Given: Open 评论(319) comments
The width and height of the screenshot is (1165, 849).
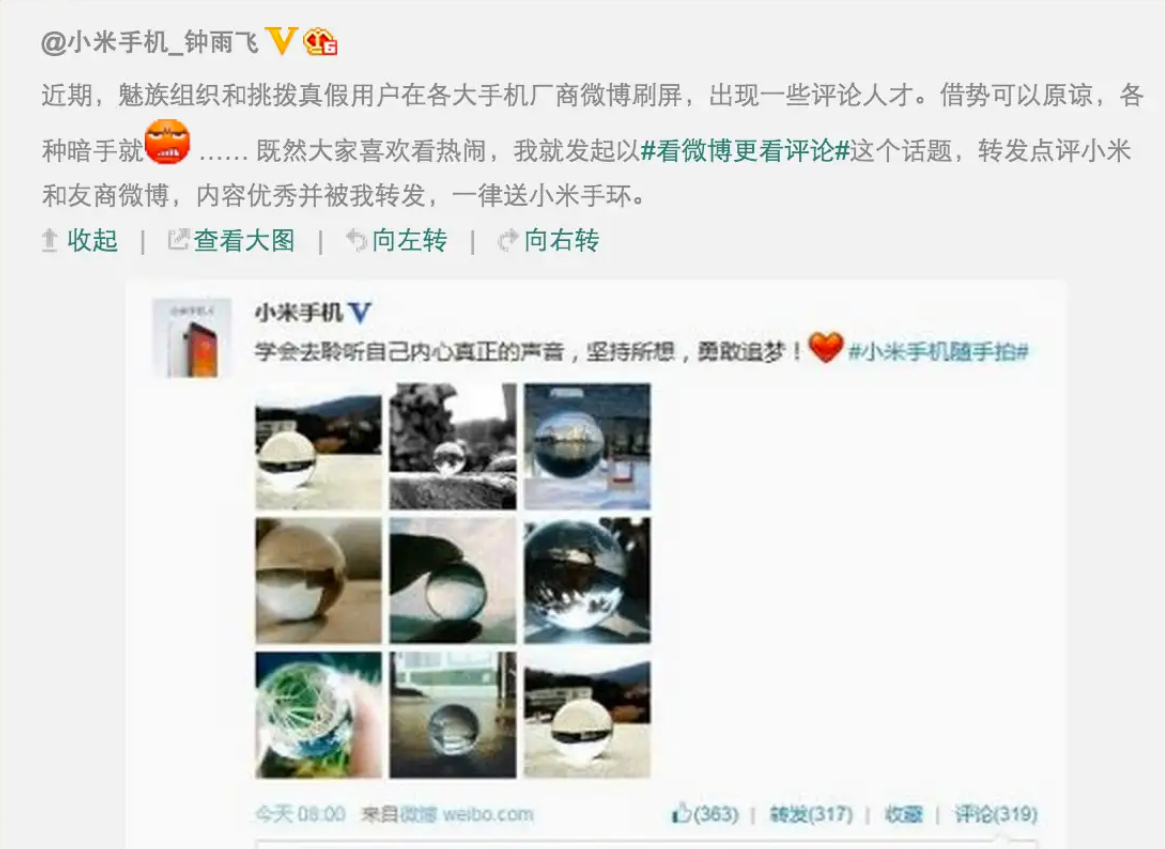Looking at the screenshot, I should (996, 814).
